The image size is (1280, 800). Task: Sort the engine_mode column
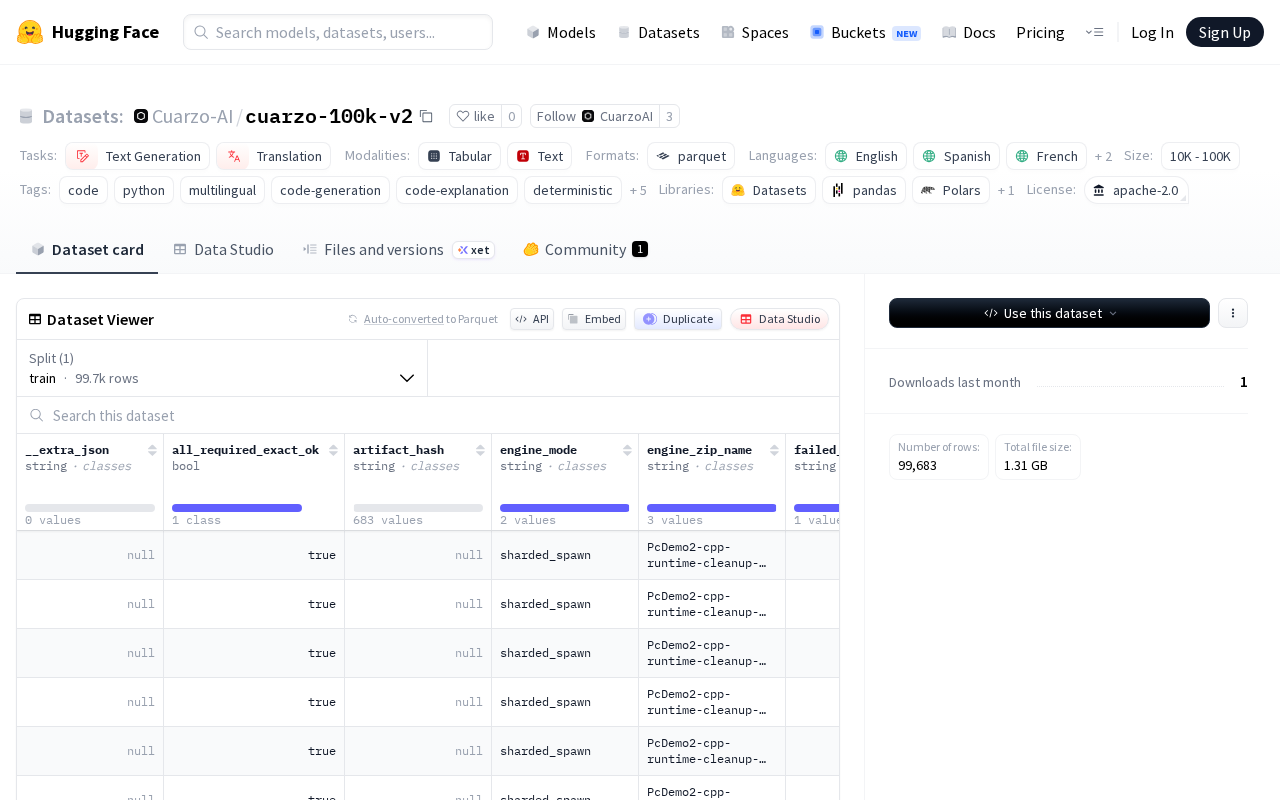627,450
